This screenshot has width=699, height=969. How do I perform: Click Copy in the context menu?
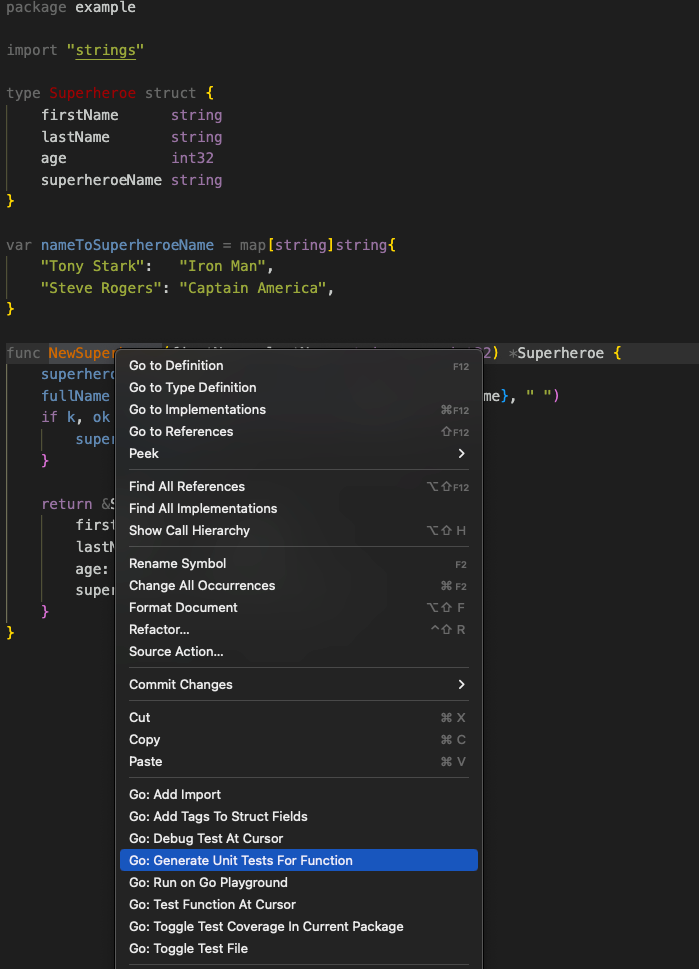pos(145,740)
